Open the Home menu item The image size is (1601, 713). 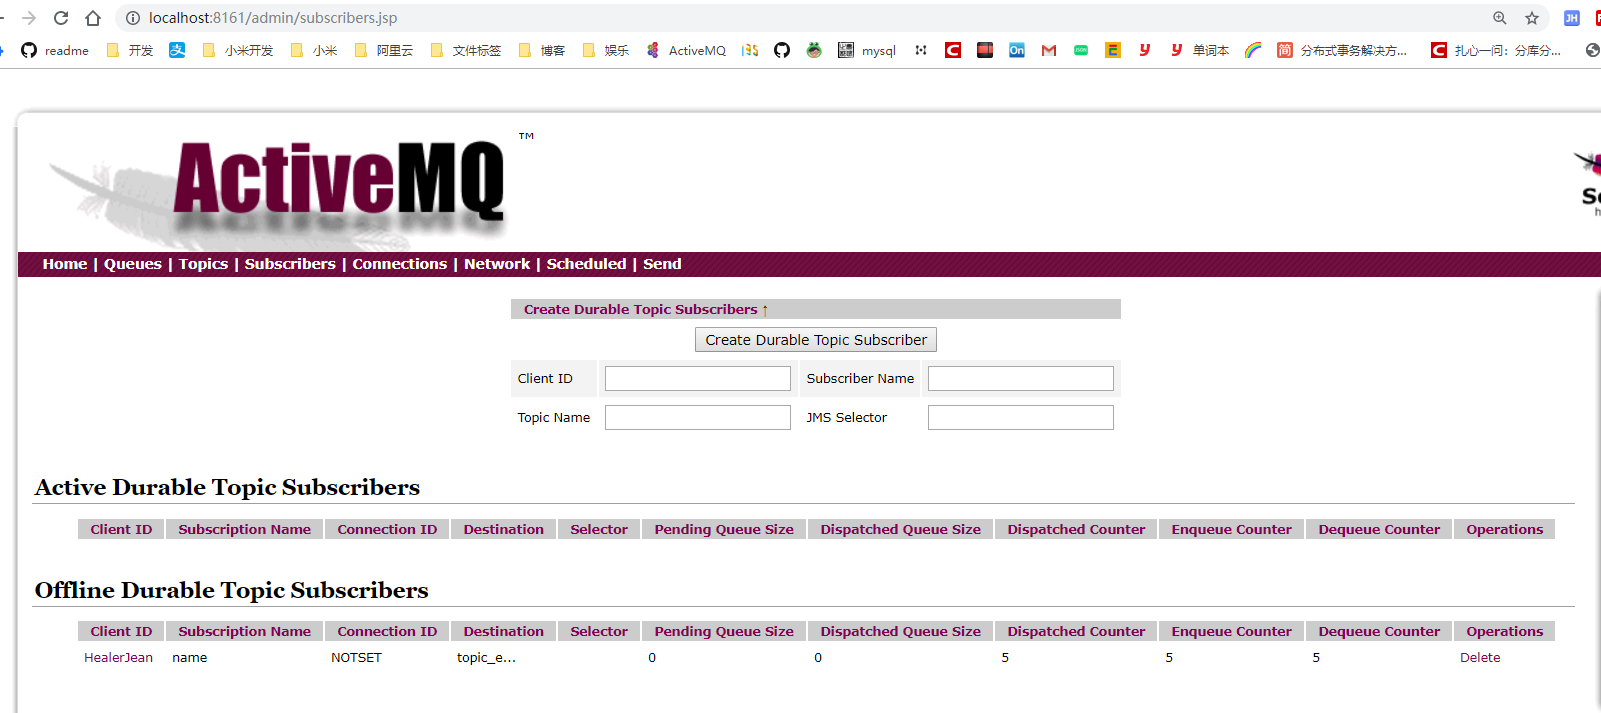coord(65,264)
